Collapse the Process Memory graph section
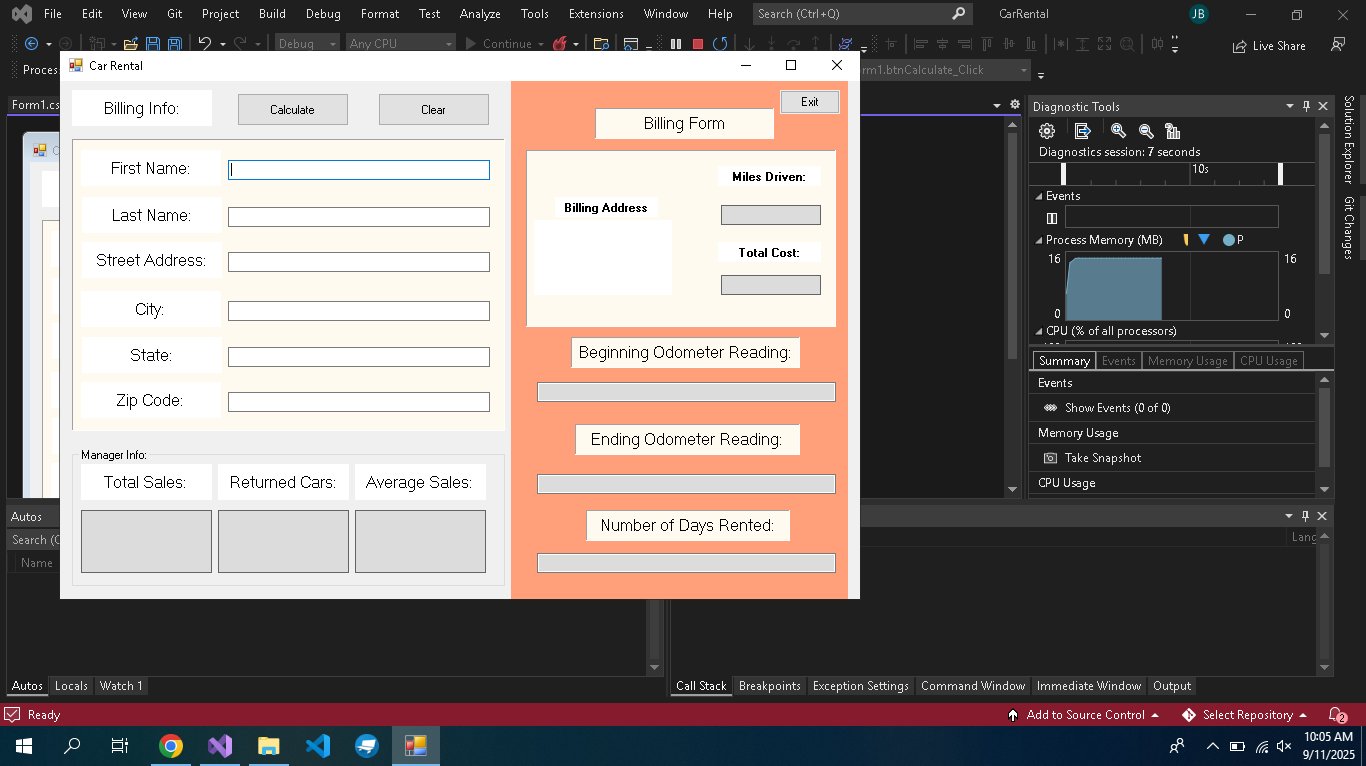This screenshot has width=1366, height=766. coord(1038,240)
